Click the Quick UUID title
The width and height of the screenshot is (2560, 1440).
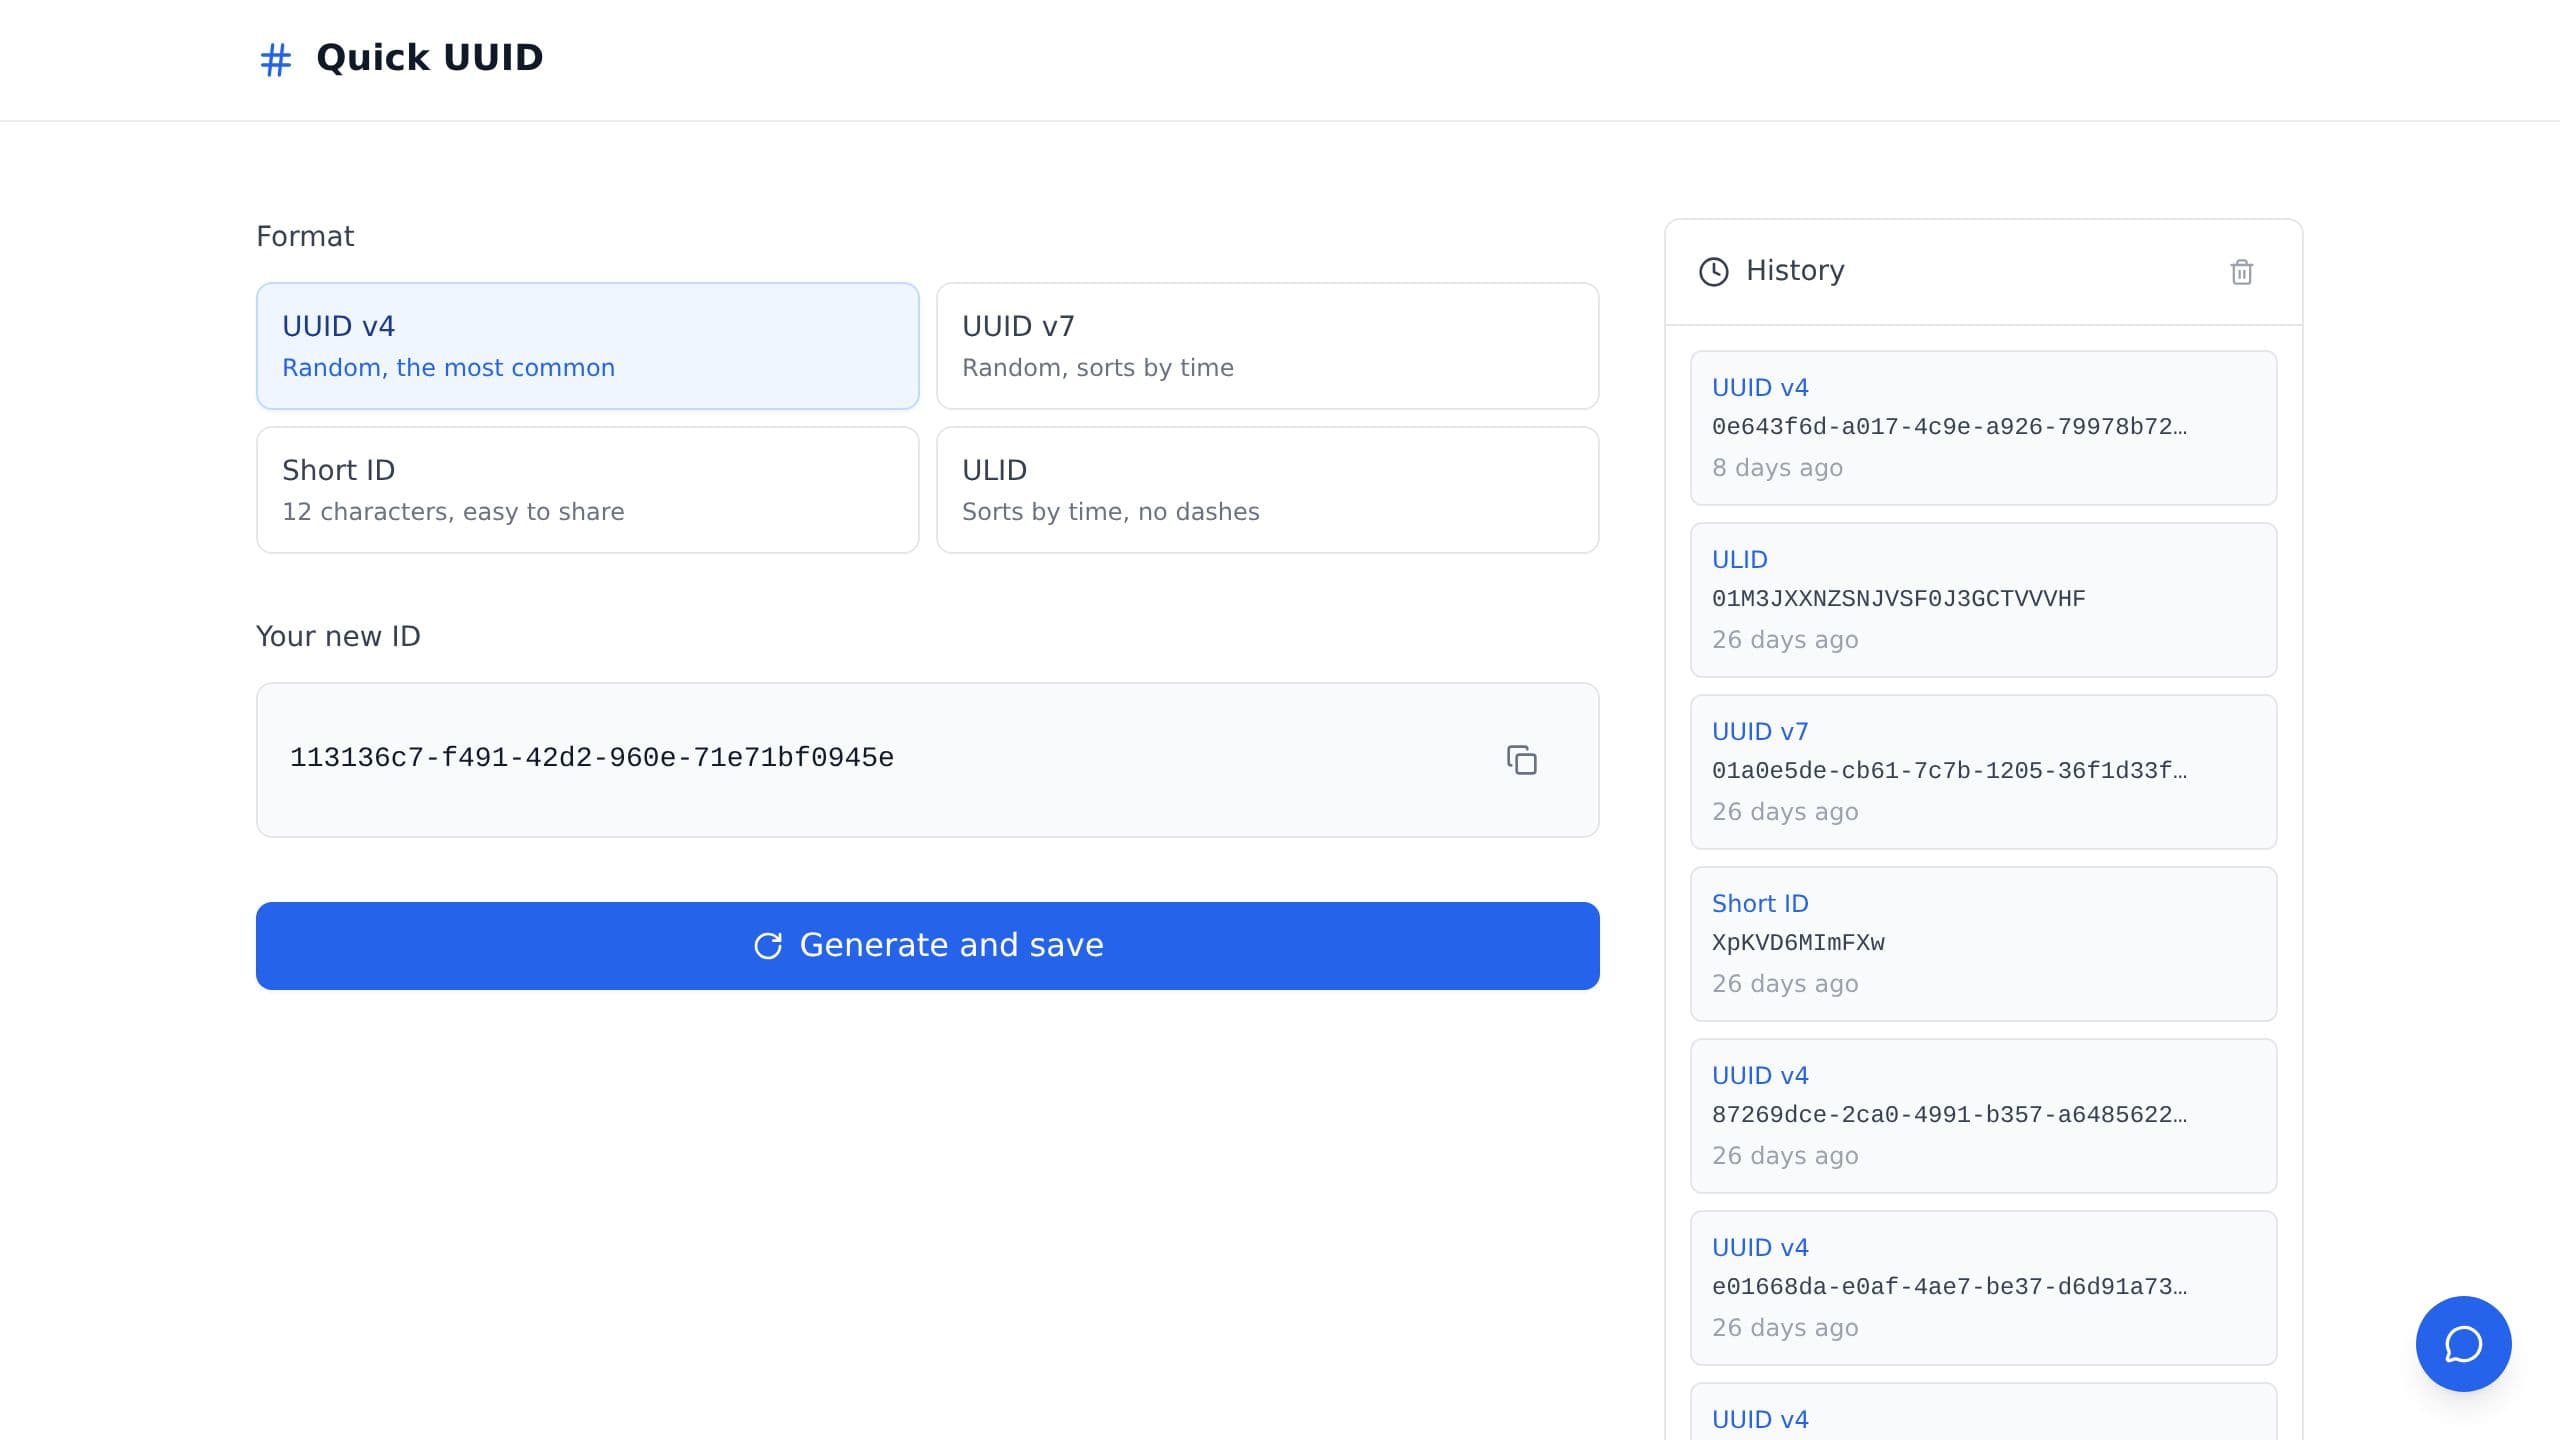click(430, 58)
